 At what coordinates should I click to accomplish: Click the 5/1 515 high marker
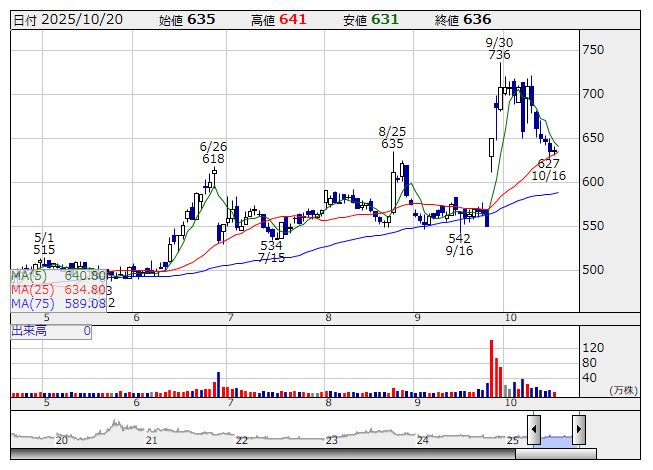(43, 243)
